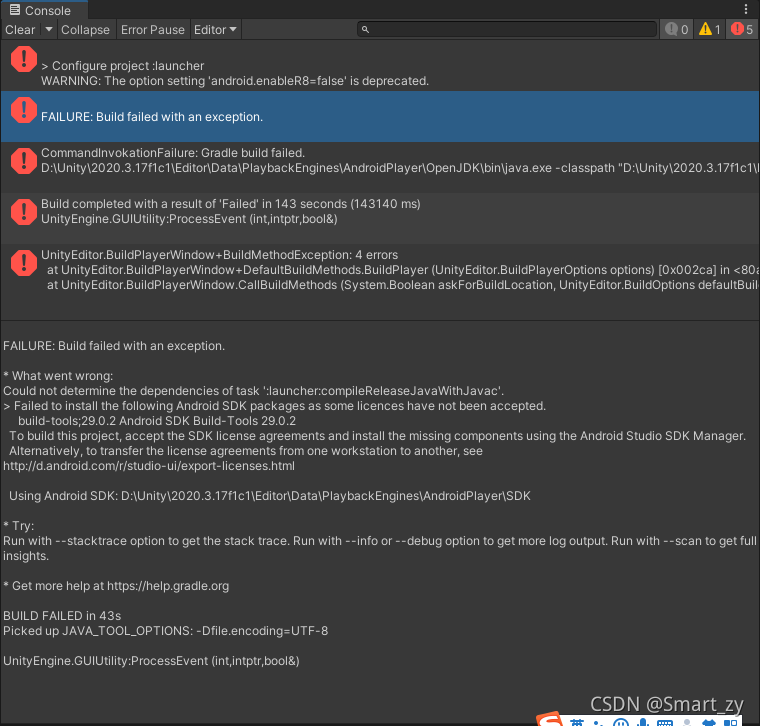Click the 'Picked up JAVA_TOOL_OPTIONS' line
760x726 pixels.
165,631
